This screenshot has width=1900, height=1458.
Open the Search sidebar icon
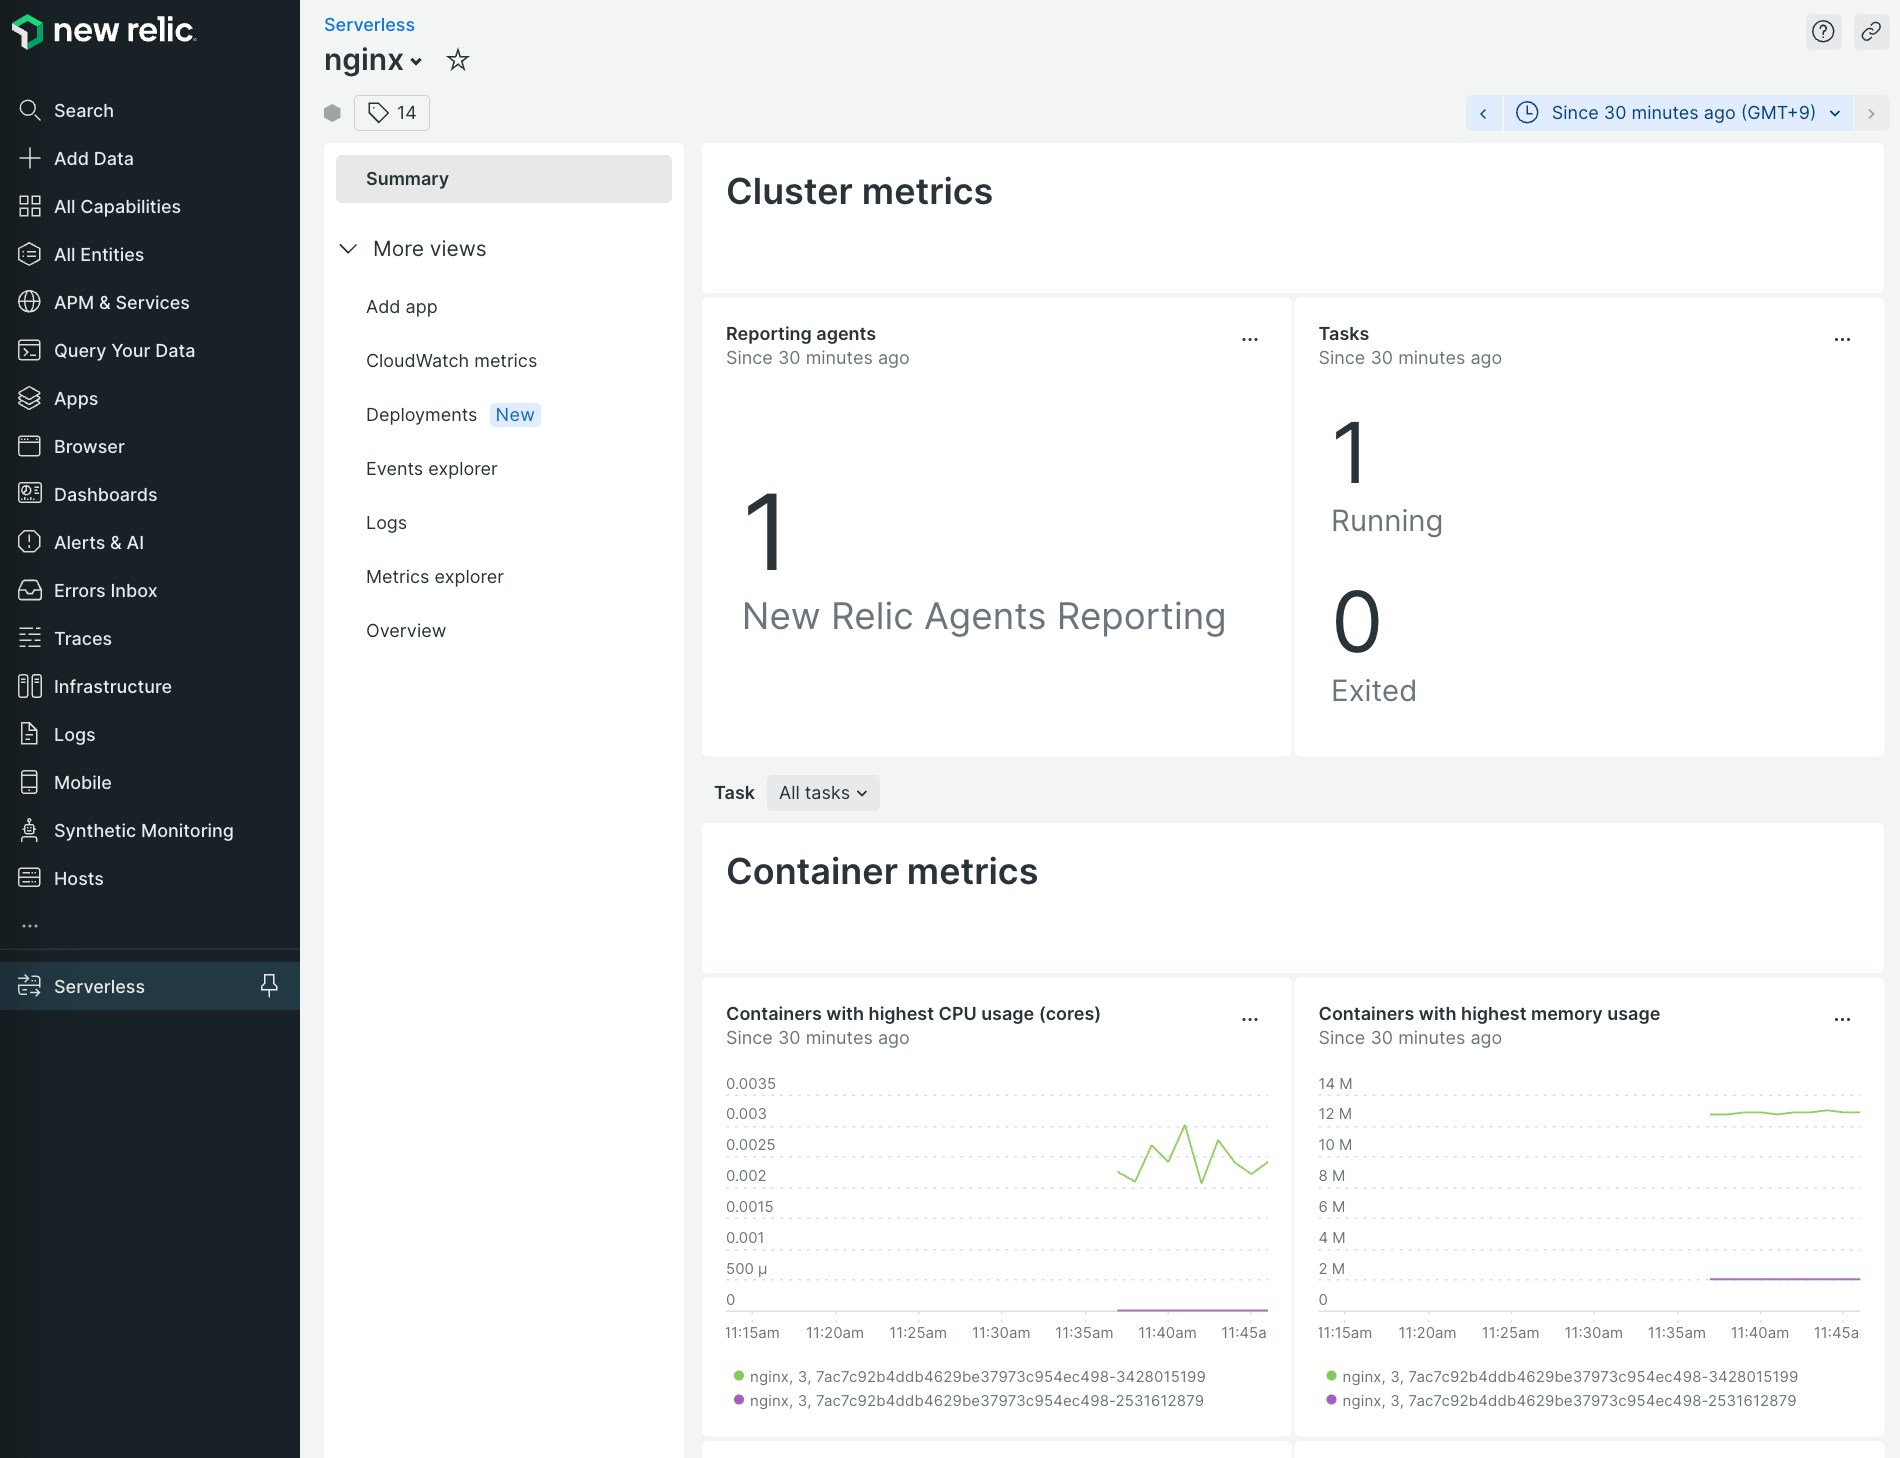point(30,110)
